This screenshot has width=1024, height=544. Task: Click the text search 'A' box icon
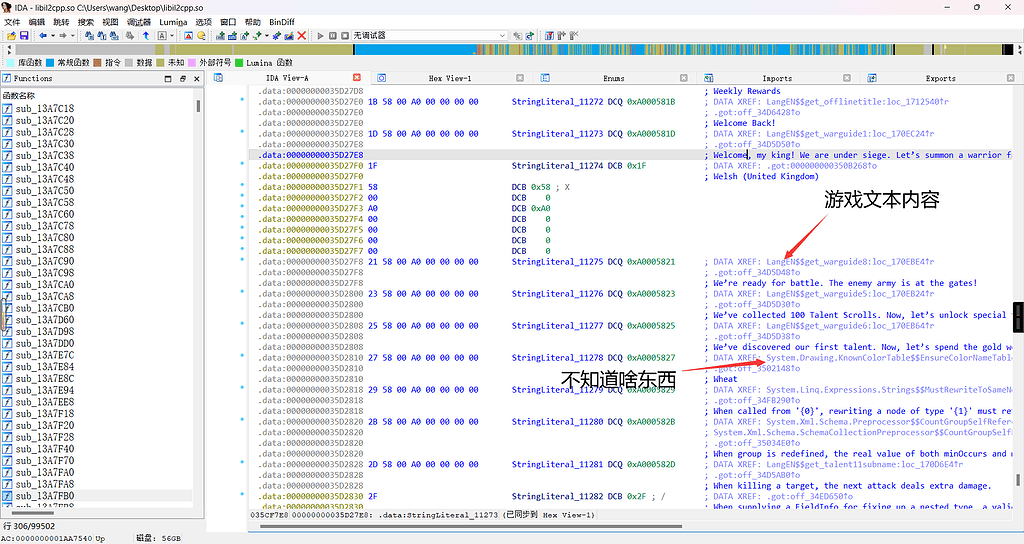pyautogui.click(x=161, y=35)
